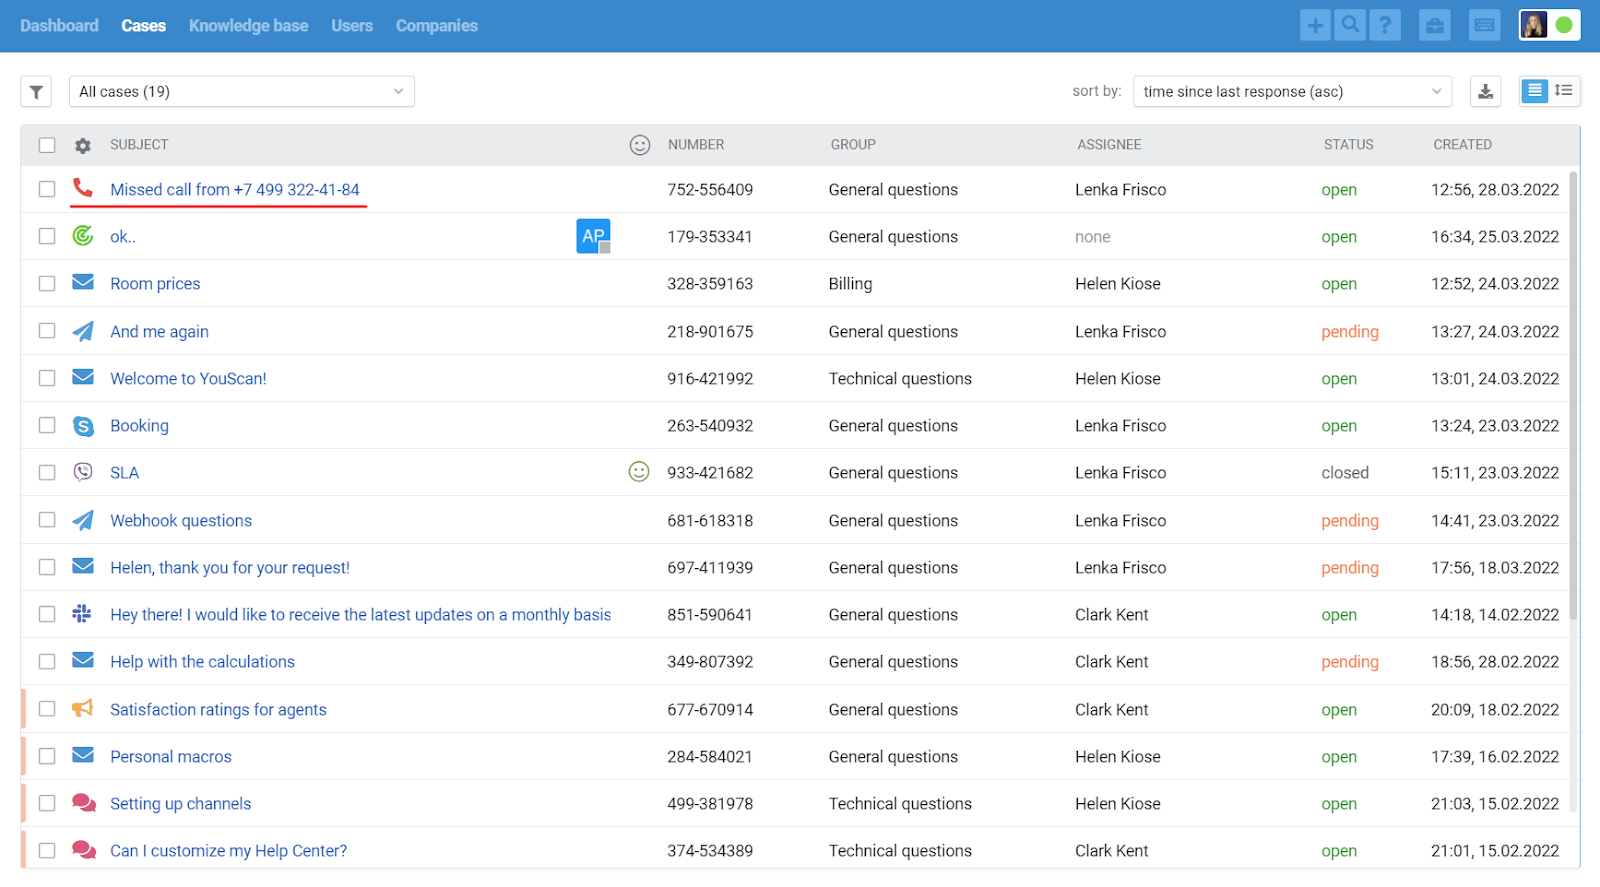Click the STATUS column header

(1349, 145)
